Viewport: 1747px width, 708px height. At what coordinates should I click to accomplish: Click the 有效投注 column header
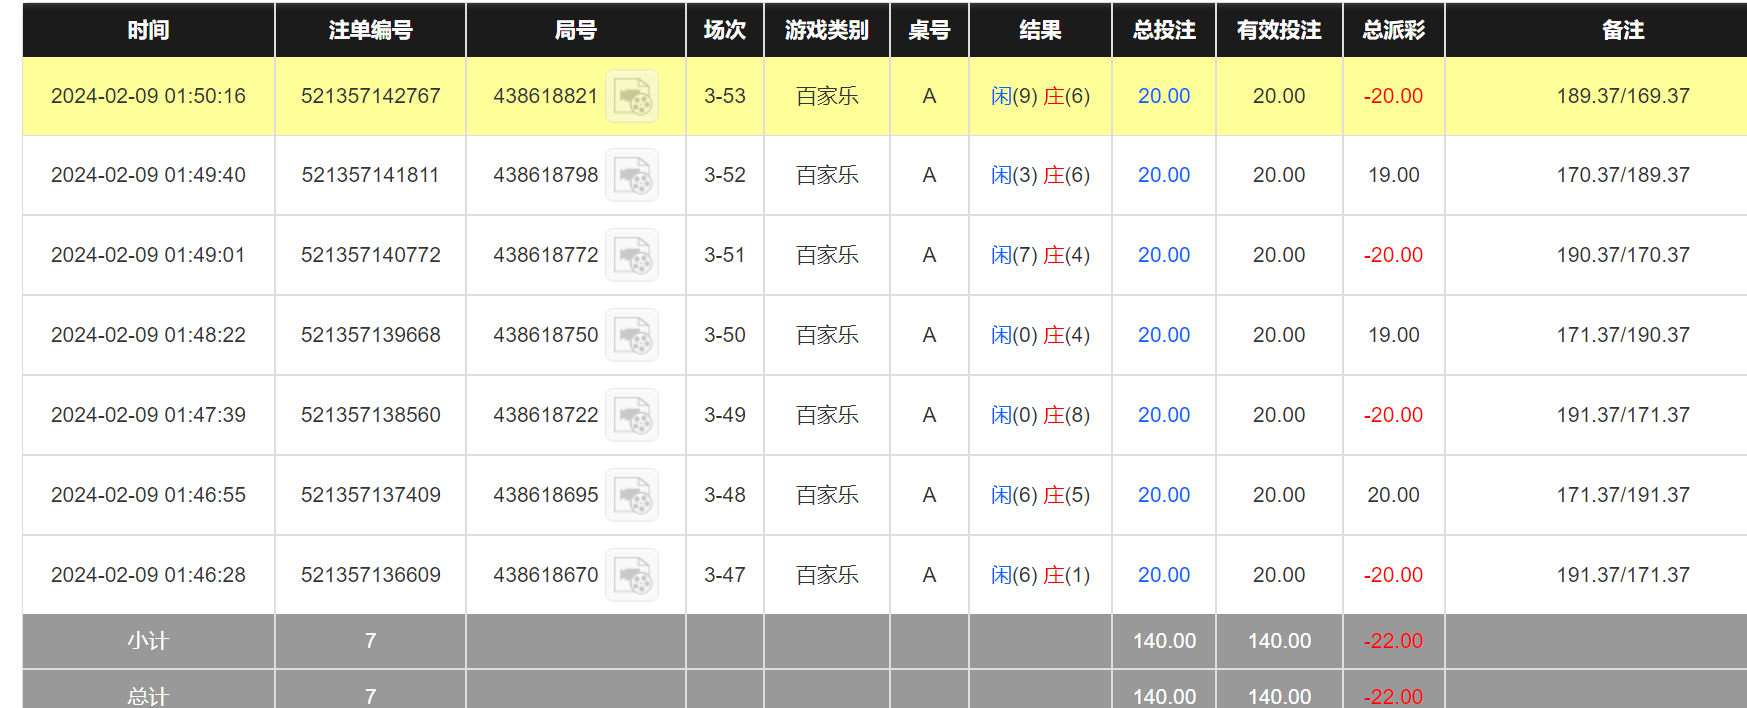(1279, 30)
